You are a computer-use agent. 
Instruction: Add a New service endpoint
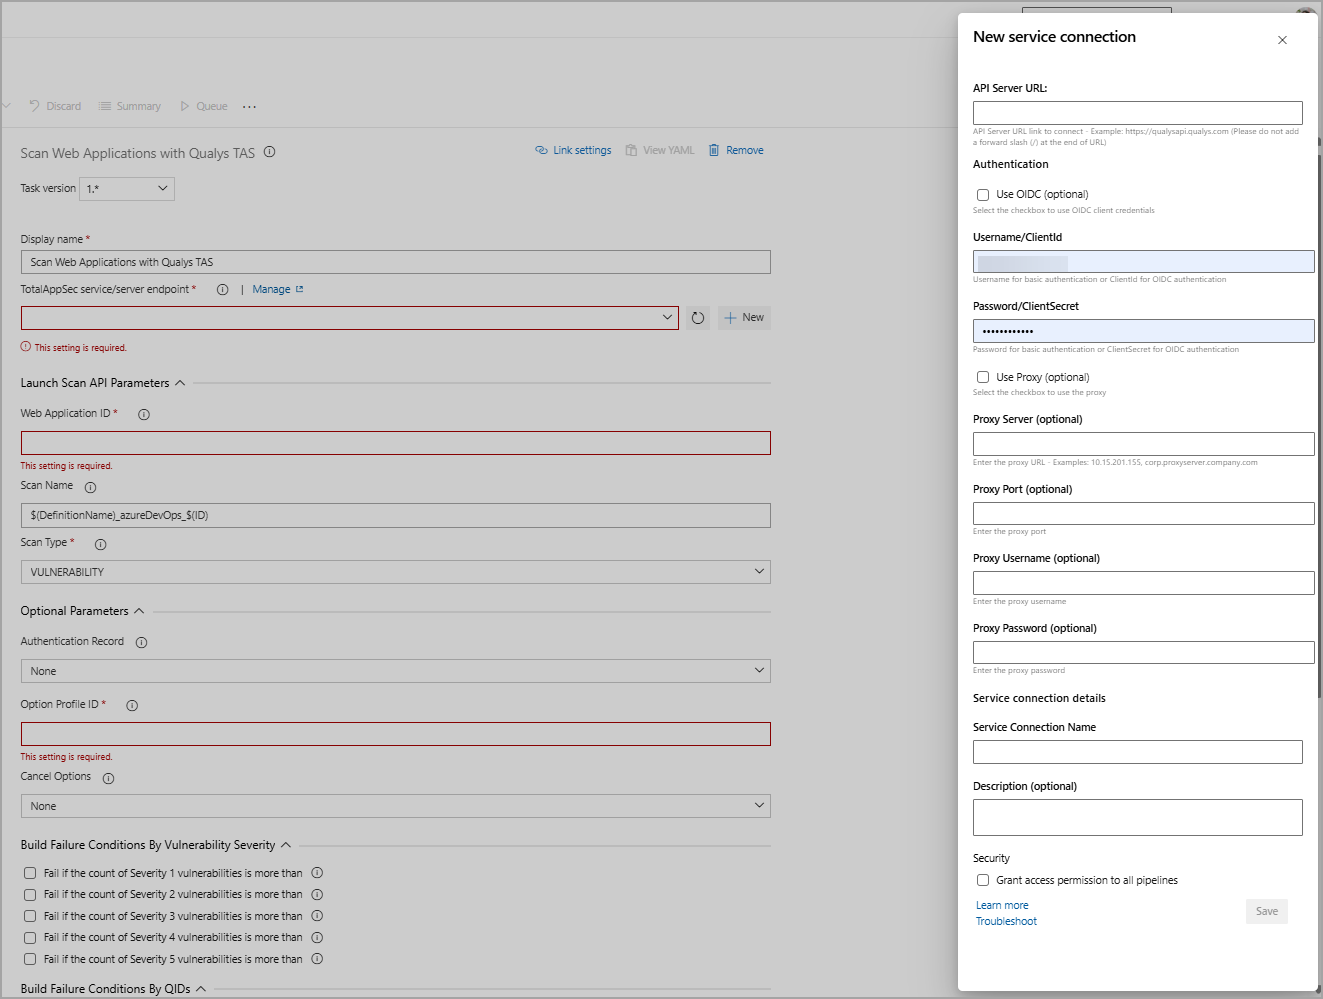click(x=744, y=318)
